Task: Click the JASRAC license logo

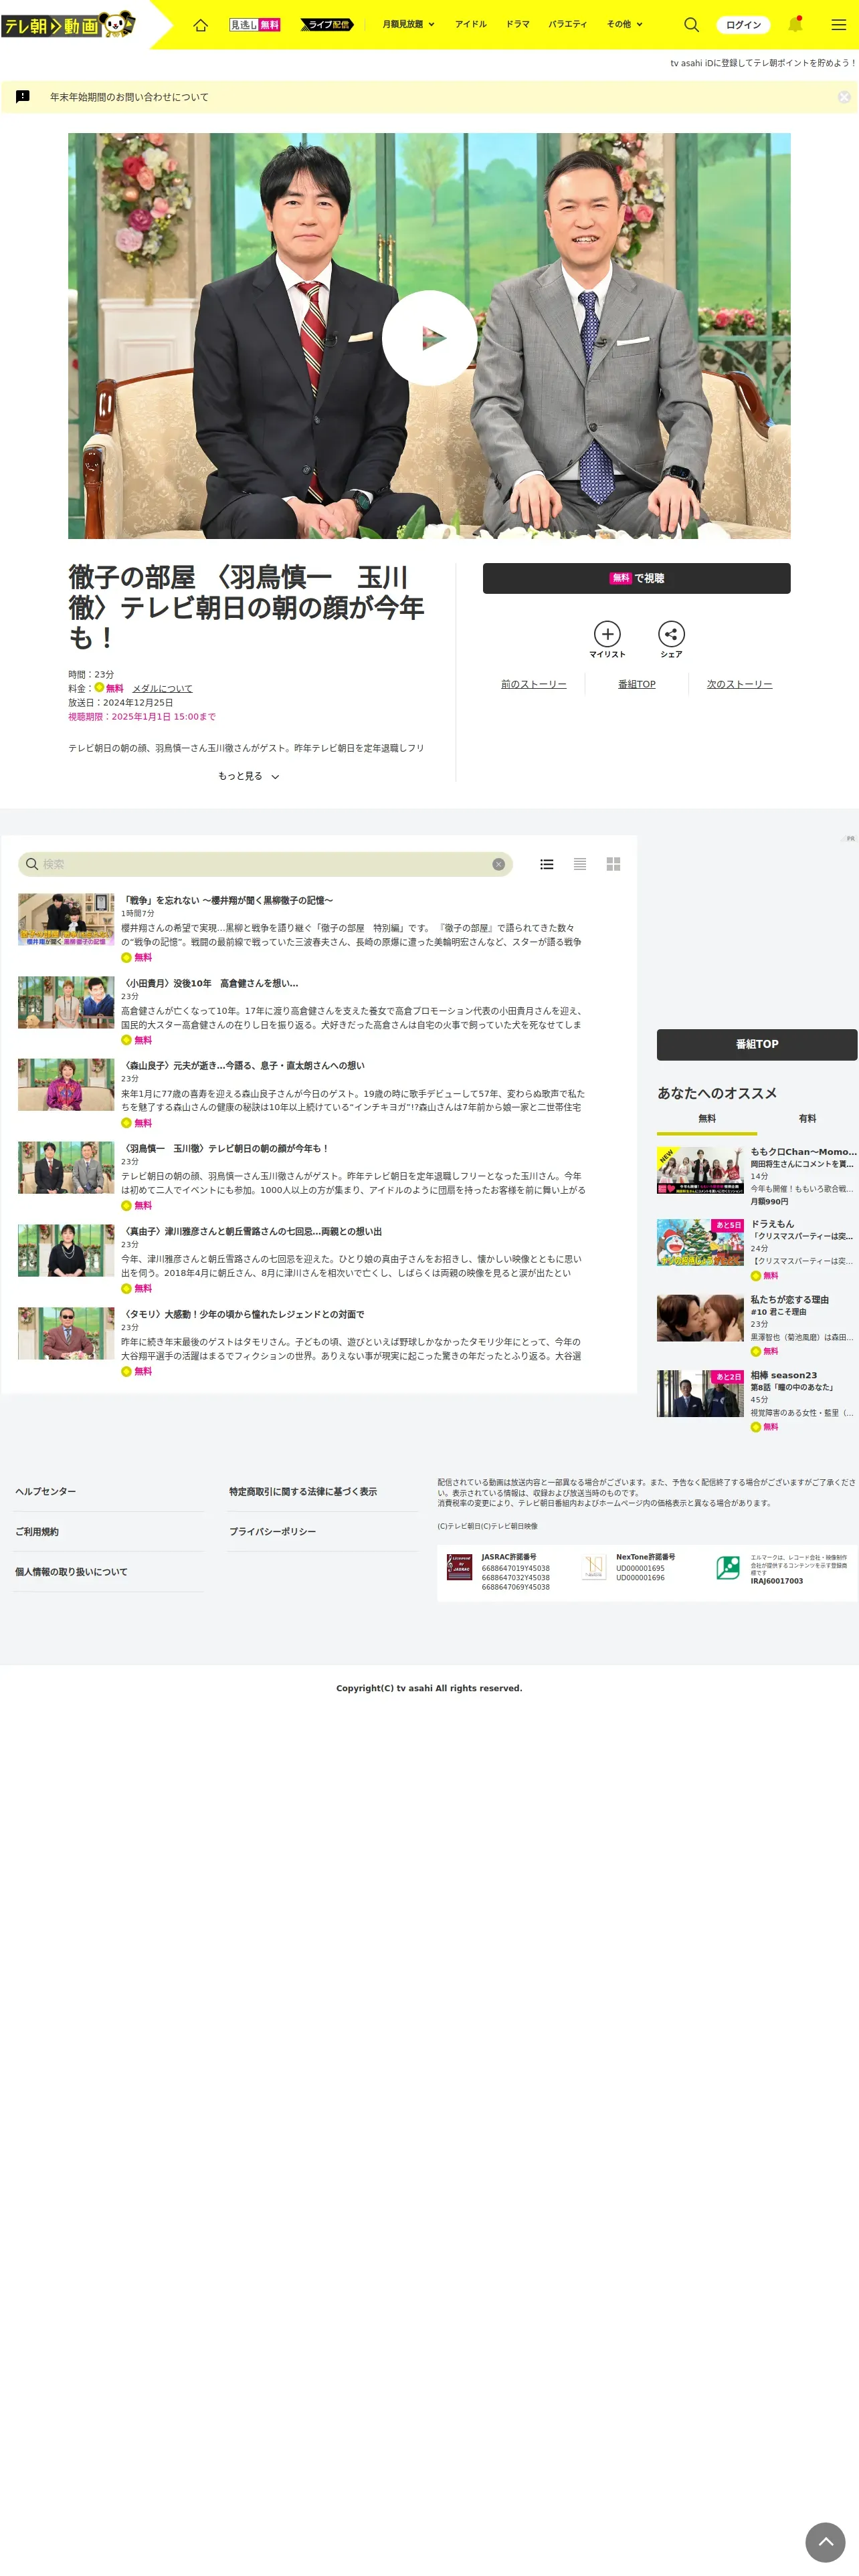Action: 459,1567
